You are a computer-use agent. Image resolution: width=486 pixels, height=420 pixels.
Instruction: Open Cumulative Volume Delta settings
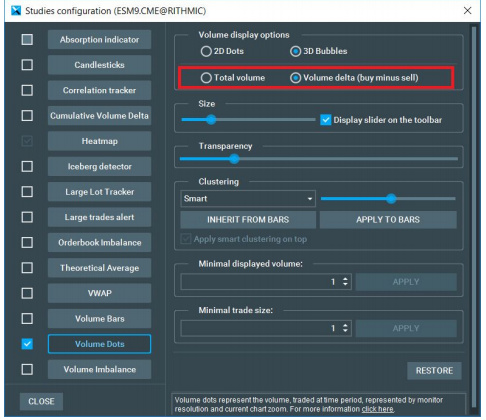(x=99, y=116)
